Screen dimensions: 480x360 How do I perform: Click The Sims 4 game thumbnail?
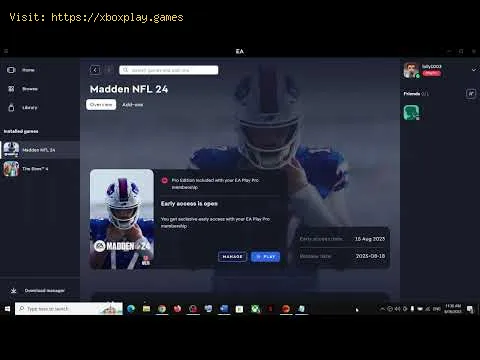[x=11, y=169]
